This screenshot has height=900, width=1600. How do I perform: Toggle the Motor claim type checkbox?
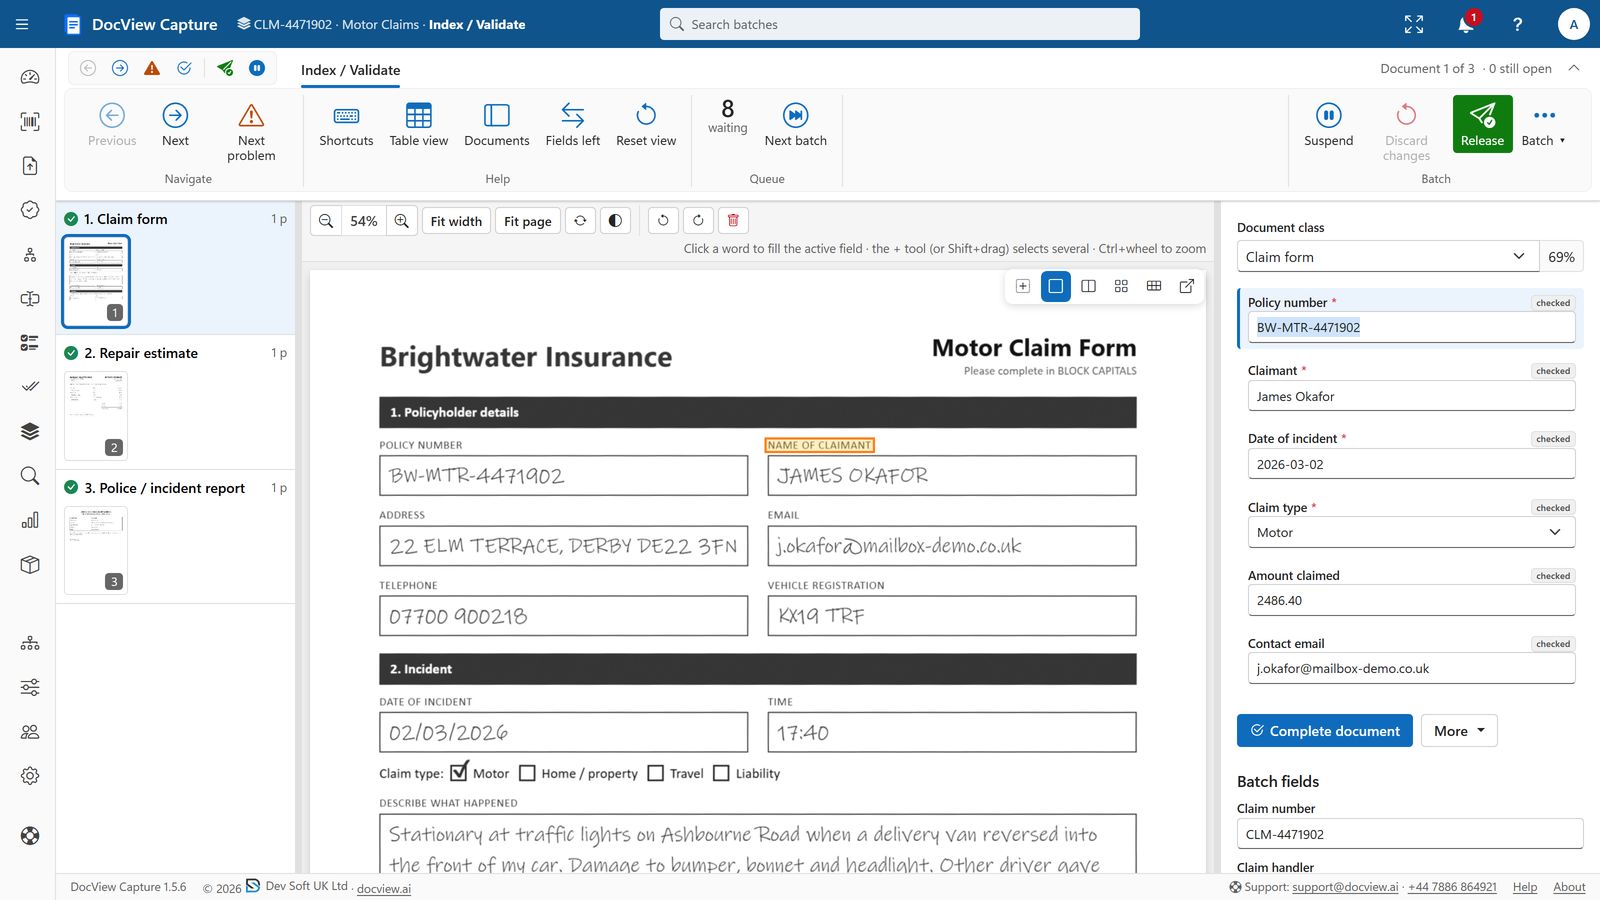pos(459,772)
